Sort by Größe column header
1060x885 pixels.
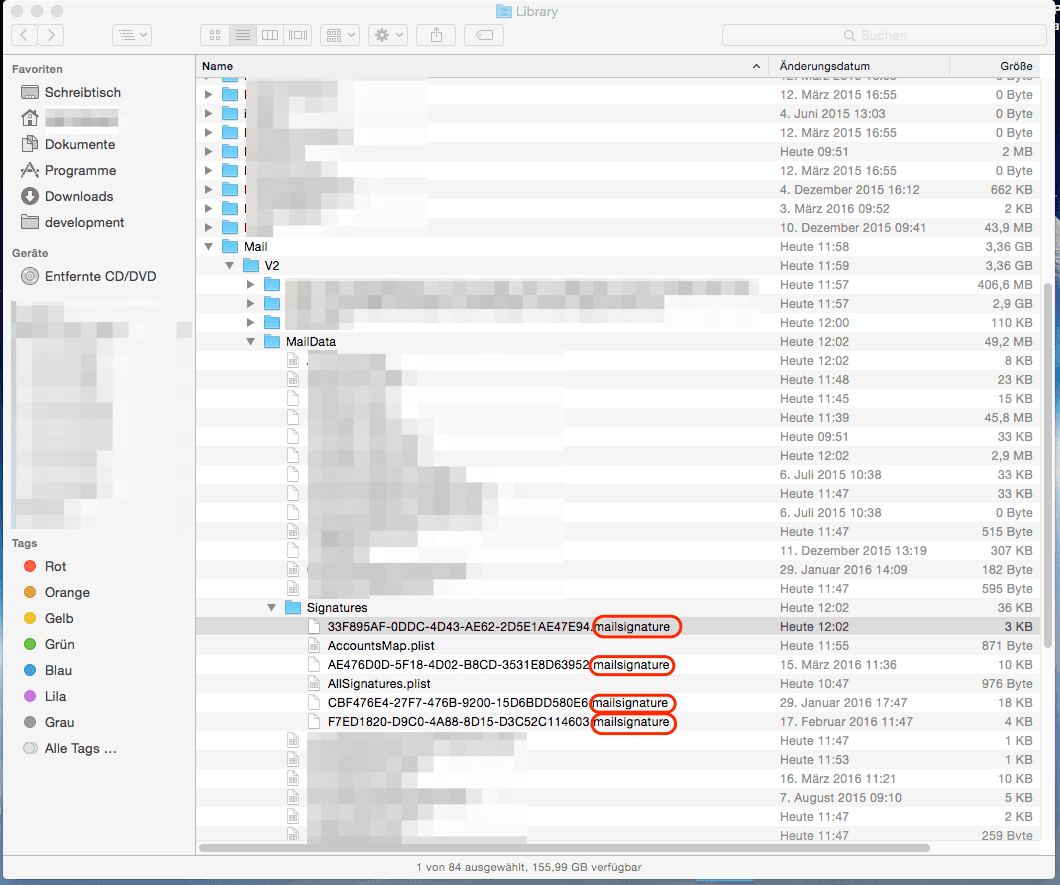click(x=1015, y=66)
